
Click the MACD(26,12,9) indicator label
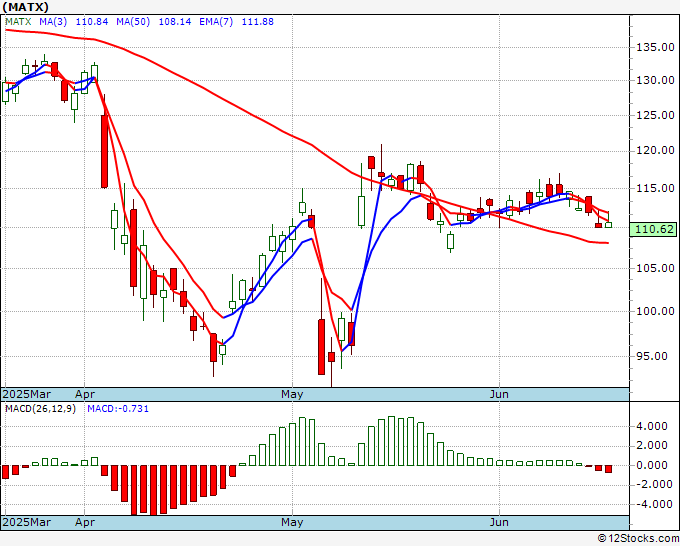point(40,409)
